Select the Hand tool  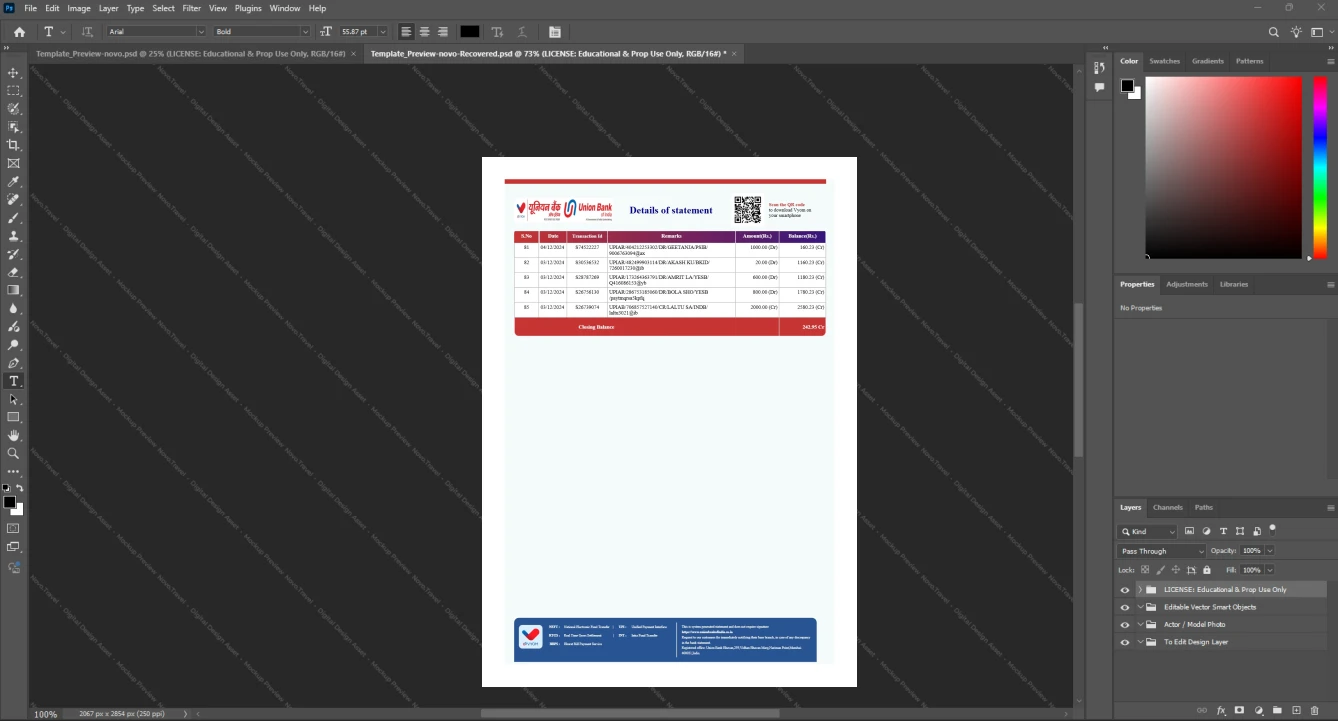14,436
